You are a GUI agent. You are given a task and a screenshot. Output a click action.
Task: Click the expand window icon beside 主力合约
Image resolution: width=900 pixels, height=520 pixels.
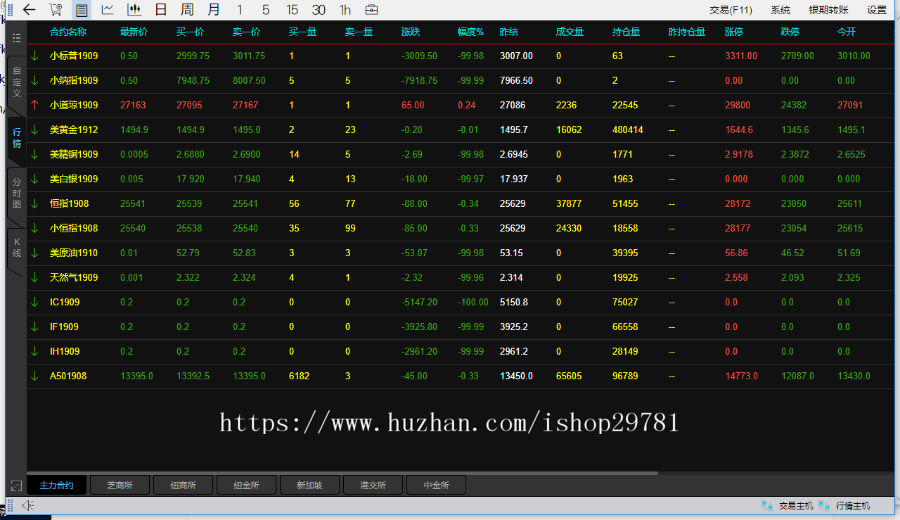click(x=16, y=486)
